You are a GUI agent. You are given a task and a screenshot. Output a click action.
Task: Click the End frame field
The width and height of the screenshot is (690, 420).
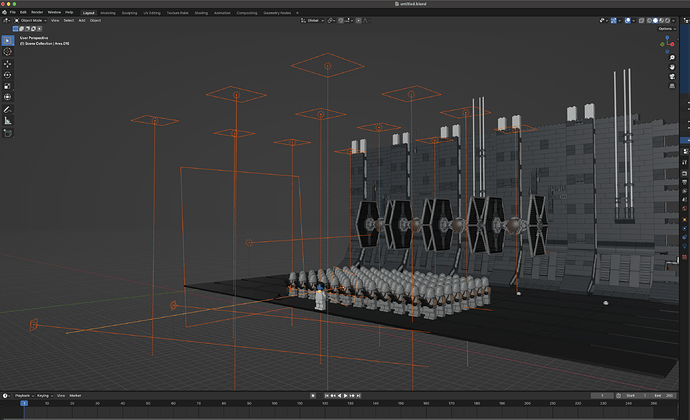(663, 396)
